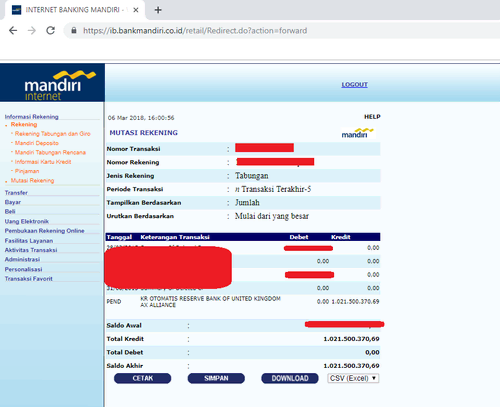This screenshot has height=407, width=500.
Task: Click the DOWNLOAD button
Action: (290, 378)
